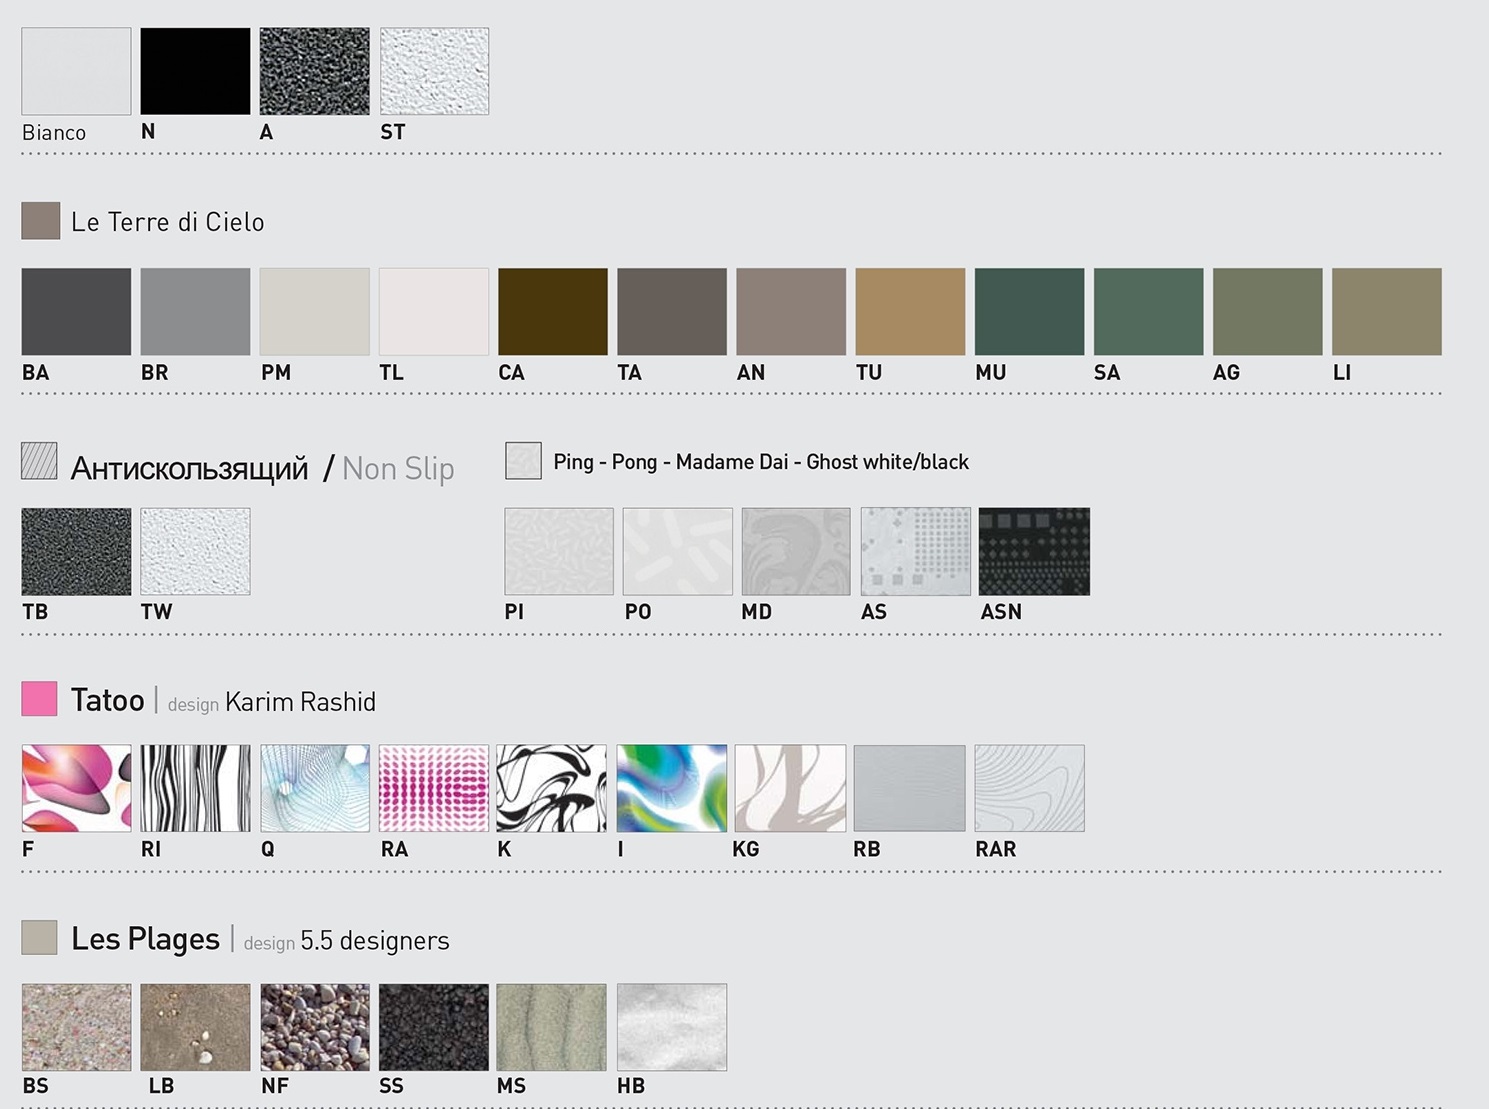Select the tan TU color swatch
The image size is (1489, 1109).
pyautogui.click(x=910, y=311)
